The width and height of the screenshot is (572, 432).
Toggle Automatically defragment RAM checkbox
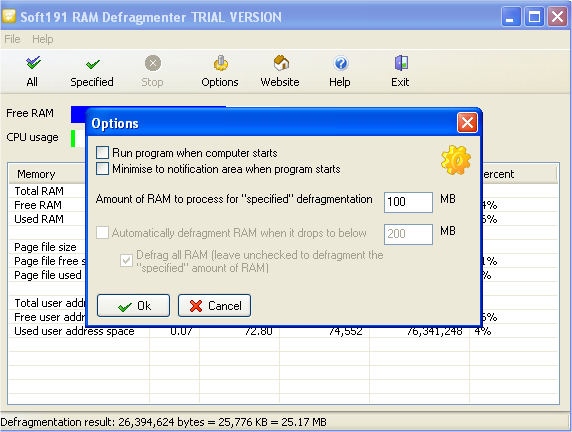click(102, 232)
